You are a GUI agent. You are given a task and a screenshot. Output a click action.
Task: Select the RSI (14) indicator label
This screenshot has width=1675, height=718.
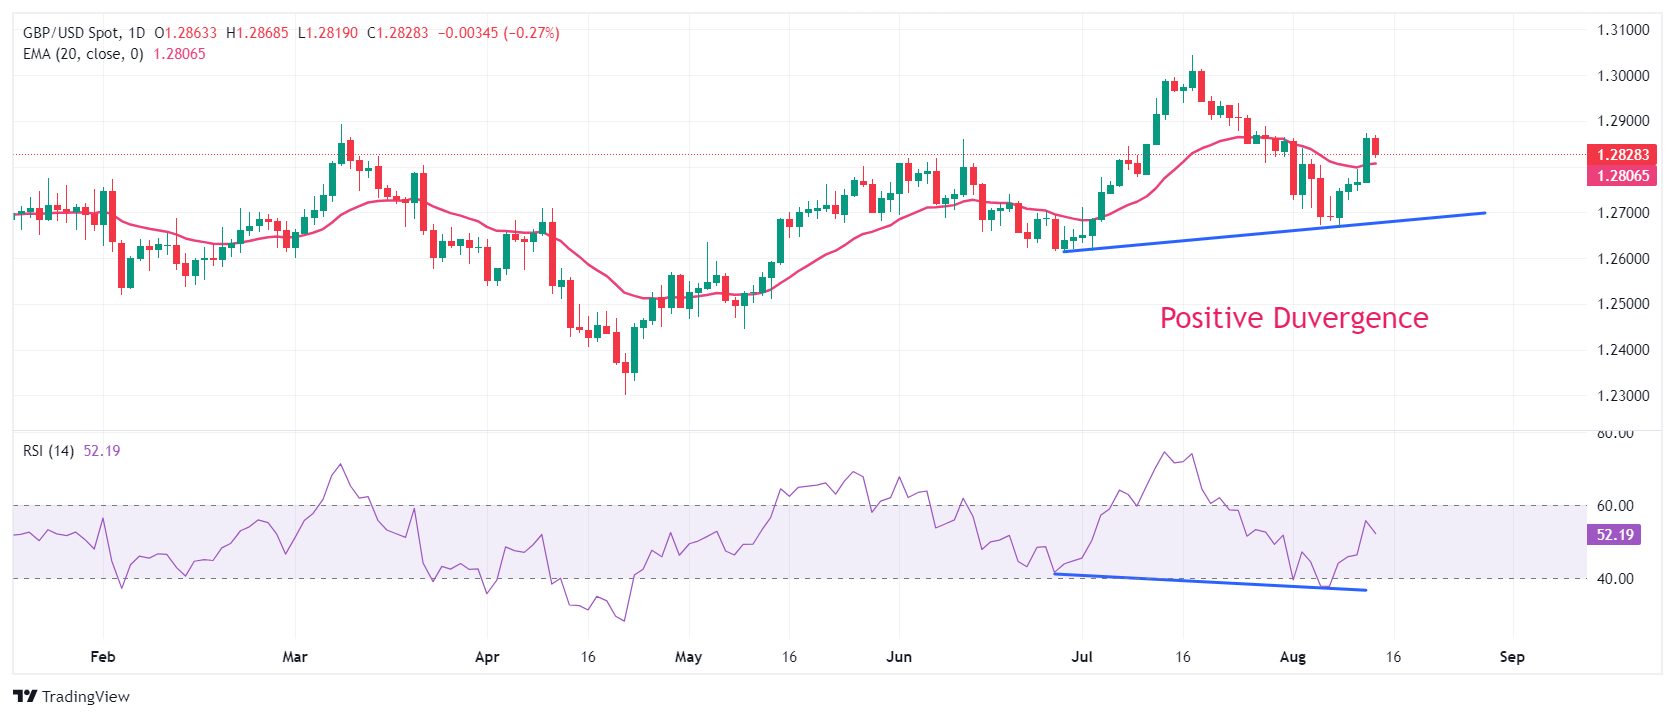pos(48,451)
